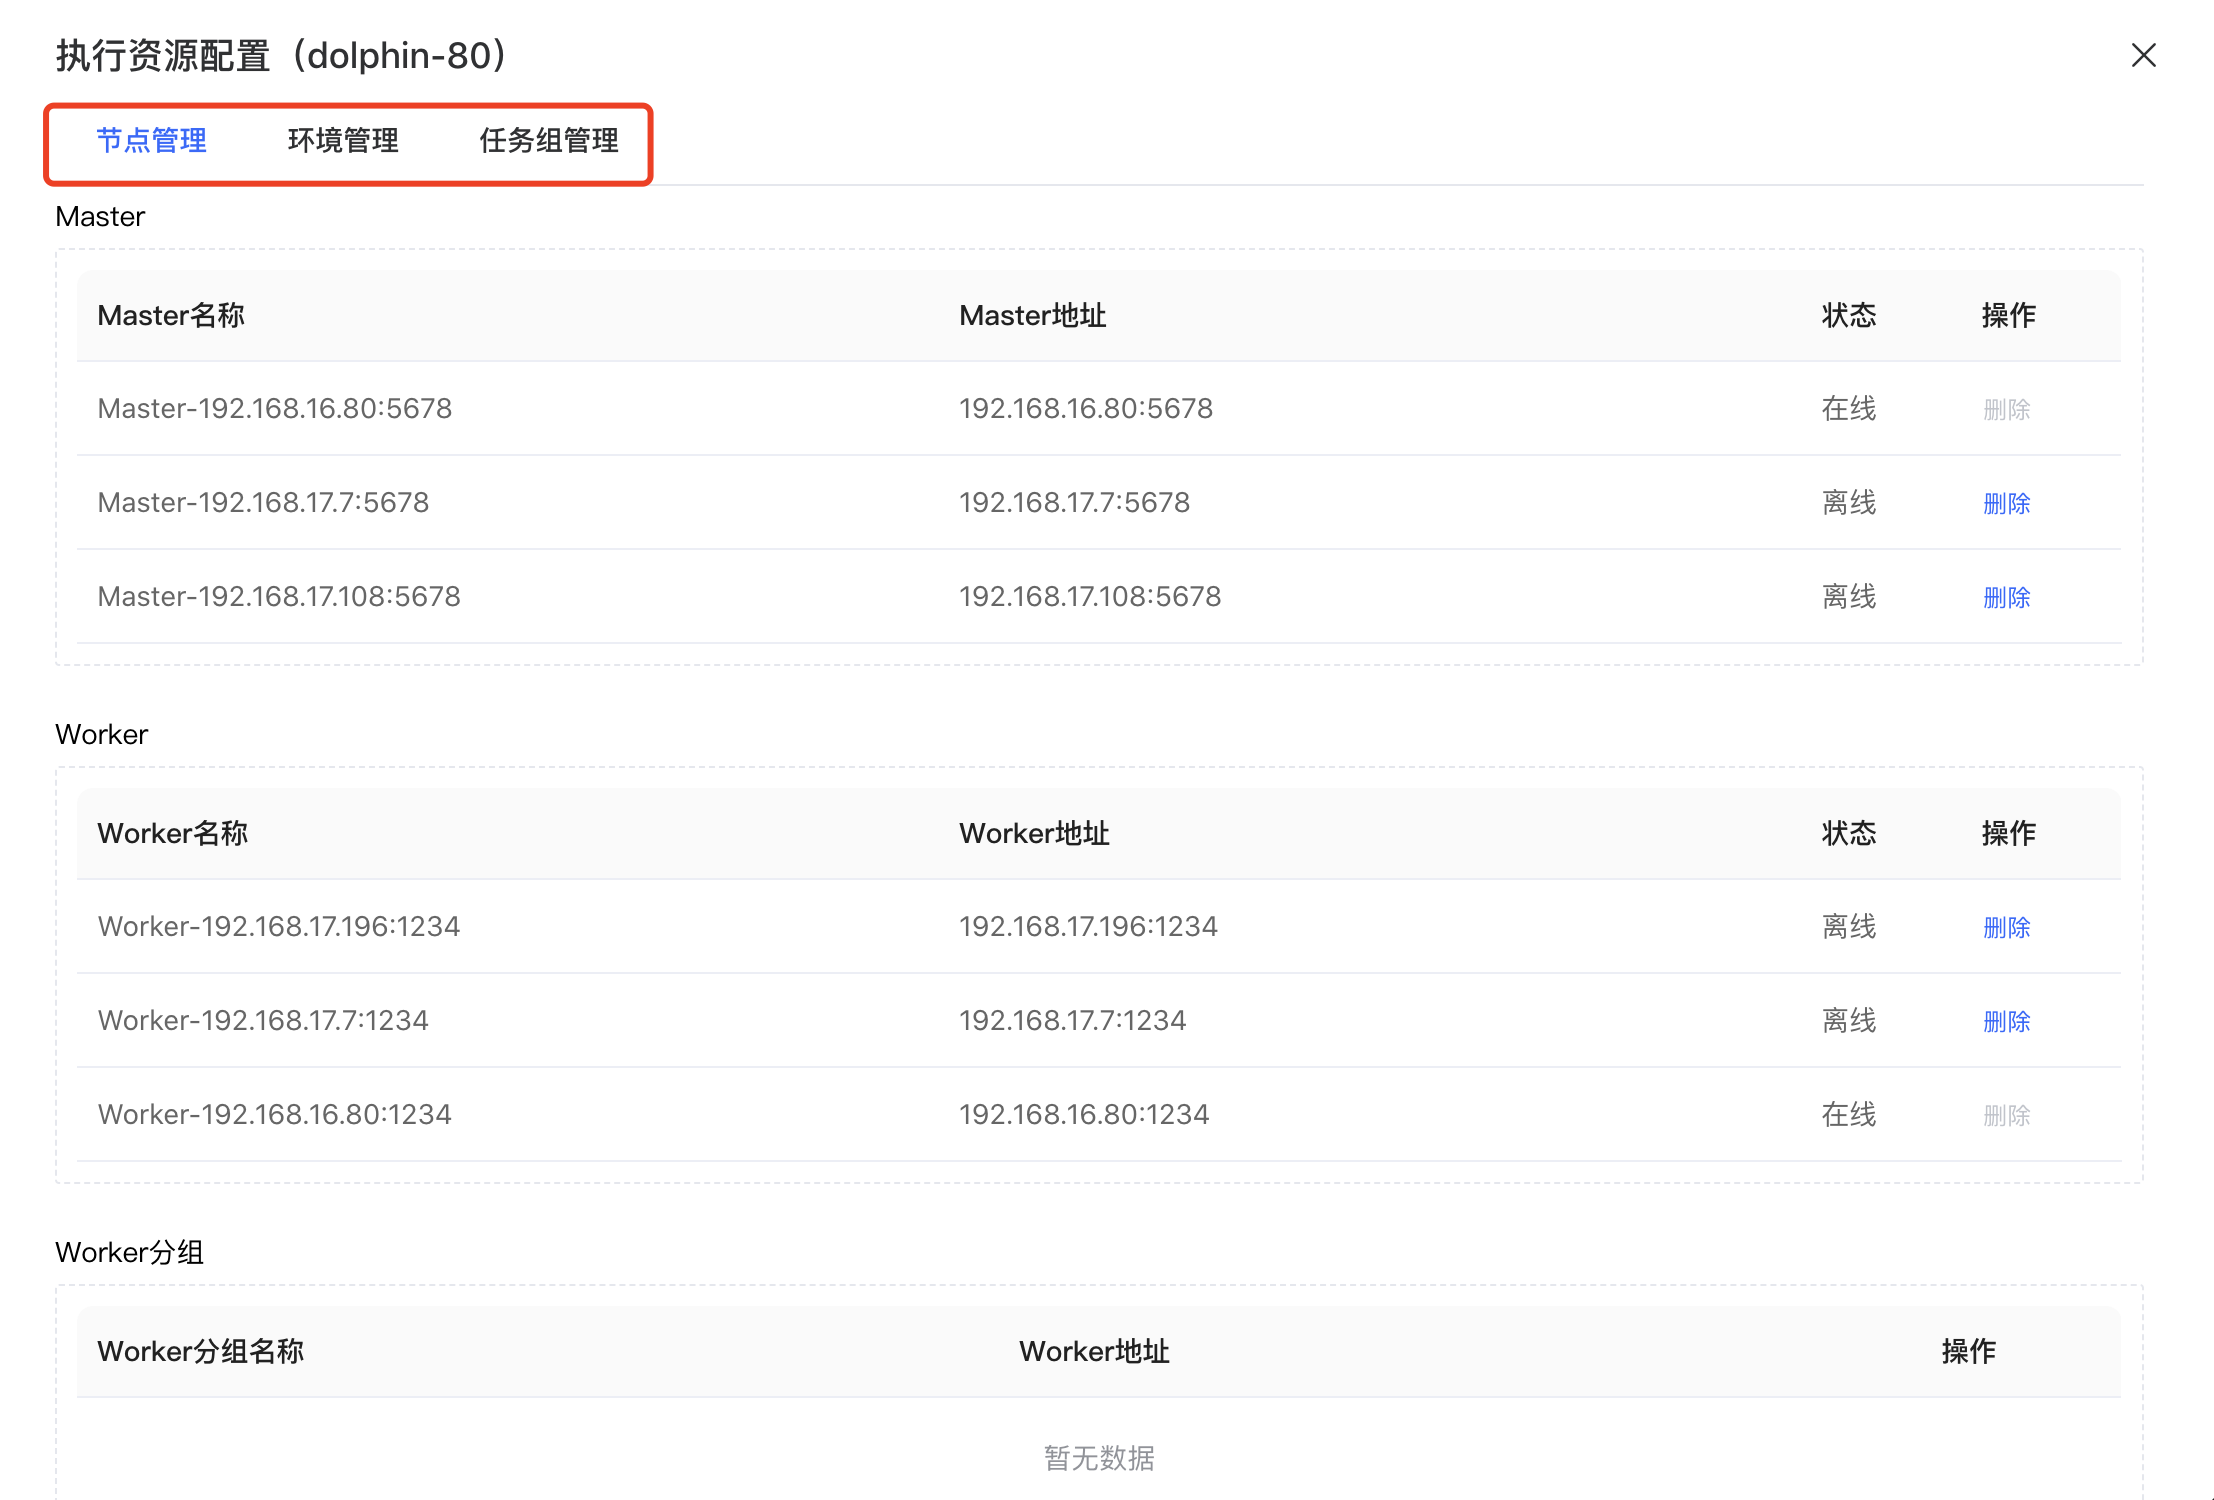Delete Worker-192.168.17.7:1234 node
The image size is (2214, 1500).
pyautogui.click(x=2006, y=1021)
